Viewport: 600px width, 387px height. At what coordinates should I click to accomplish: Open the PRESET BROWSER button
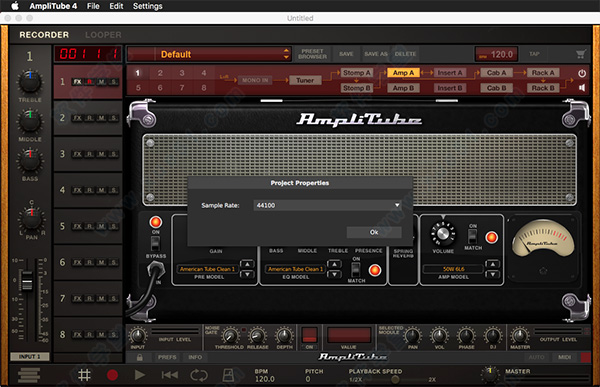click(x=312, y=54)
